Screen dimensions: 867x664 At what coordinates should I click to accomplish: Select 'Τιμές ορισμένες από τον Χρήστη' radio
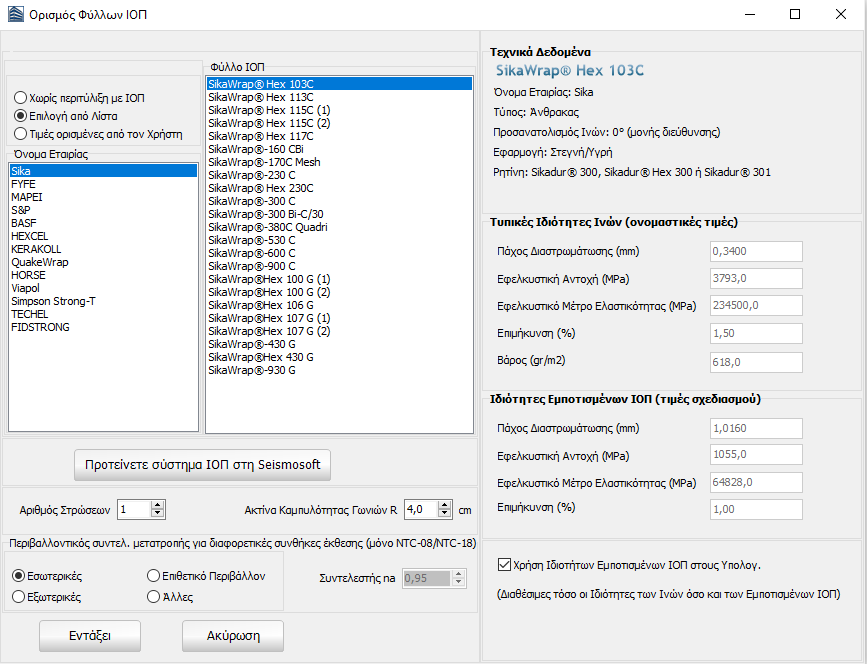(x=20, y=134)
